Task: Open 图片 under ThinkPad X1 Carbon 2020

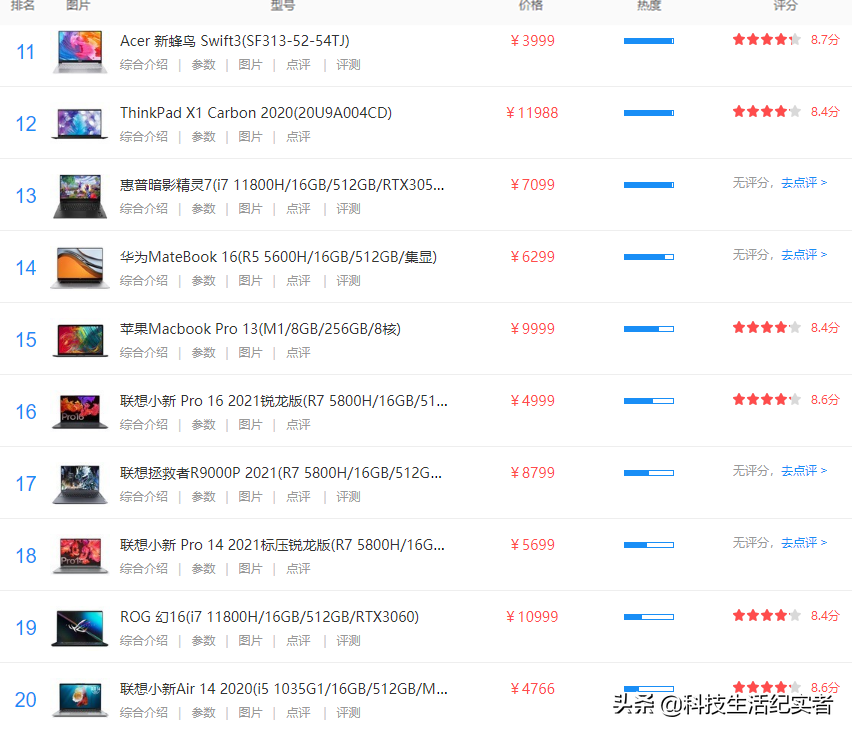Action: [x=250, y=136]
